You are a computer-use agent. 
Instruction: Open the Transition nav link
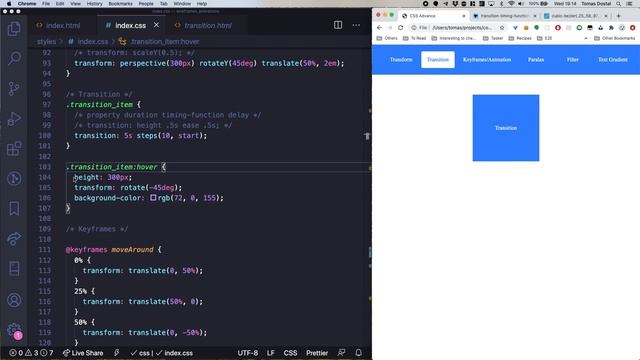click(438, 60)
